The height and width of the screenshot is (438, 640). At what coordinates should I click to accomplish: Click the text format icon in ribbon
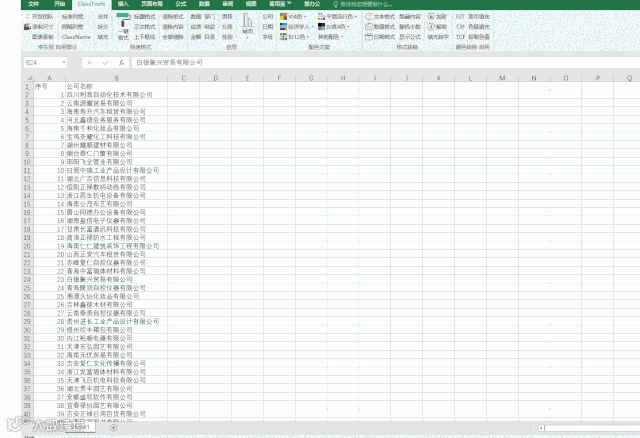tap(369, 16)
